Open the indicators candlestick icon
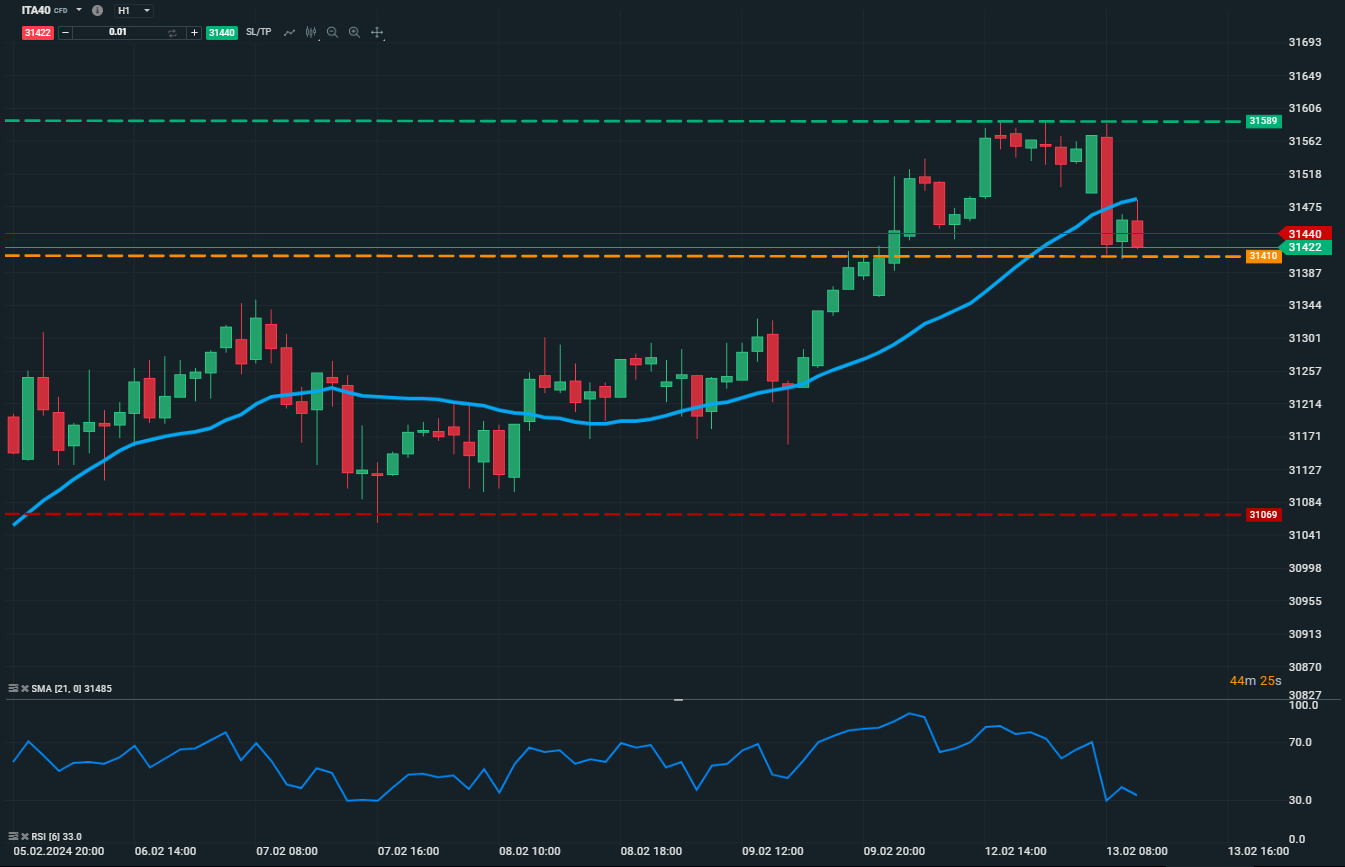Screen dimensions: 1345x867 [311, 32]
